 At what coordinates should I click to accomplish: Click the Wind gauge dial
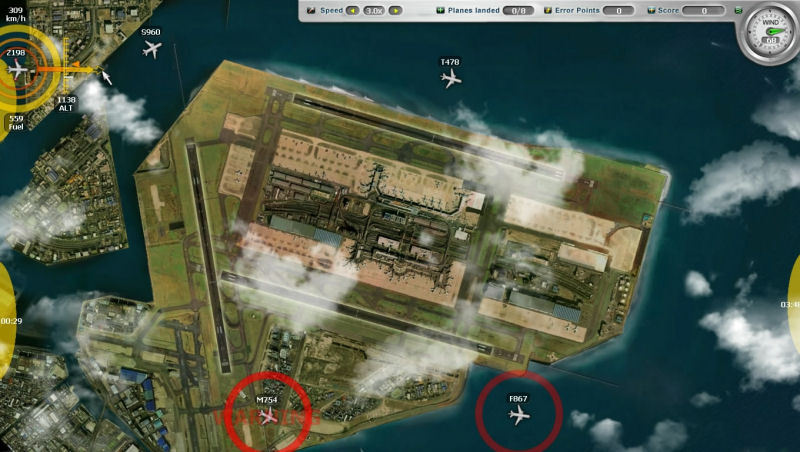point(770,32)
